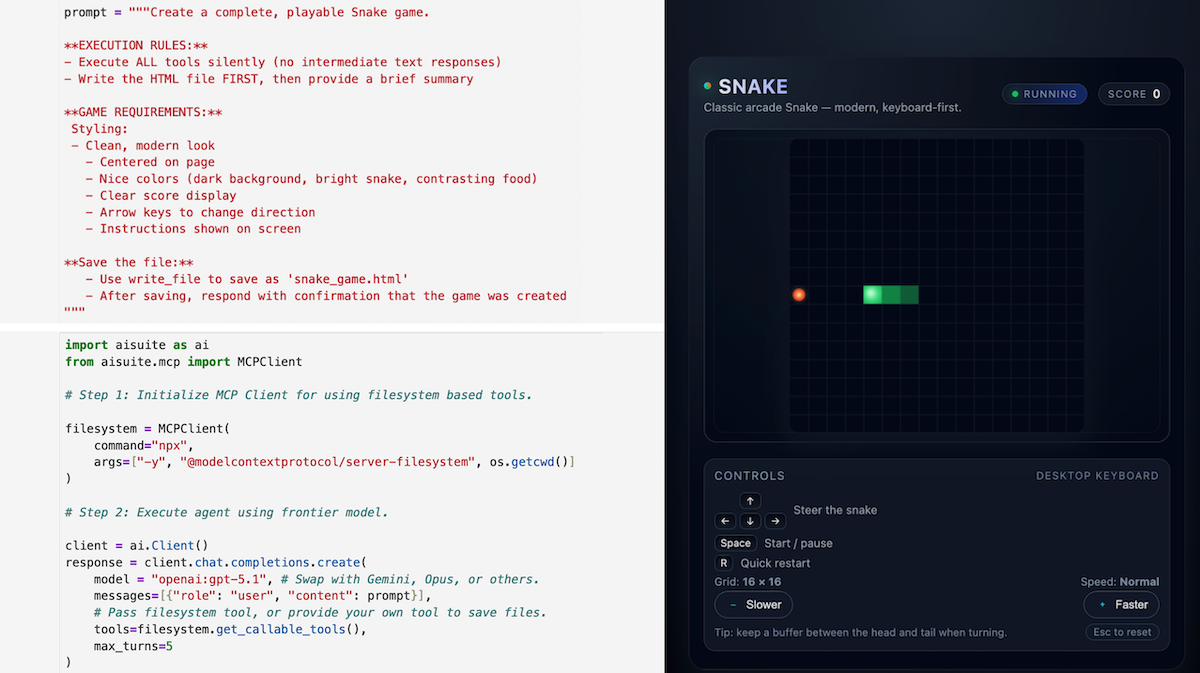1200x673 pixels.
Task: Click the up arrow key icon
Action: pos(750,501)
